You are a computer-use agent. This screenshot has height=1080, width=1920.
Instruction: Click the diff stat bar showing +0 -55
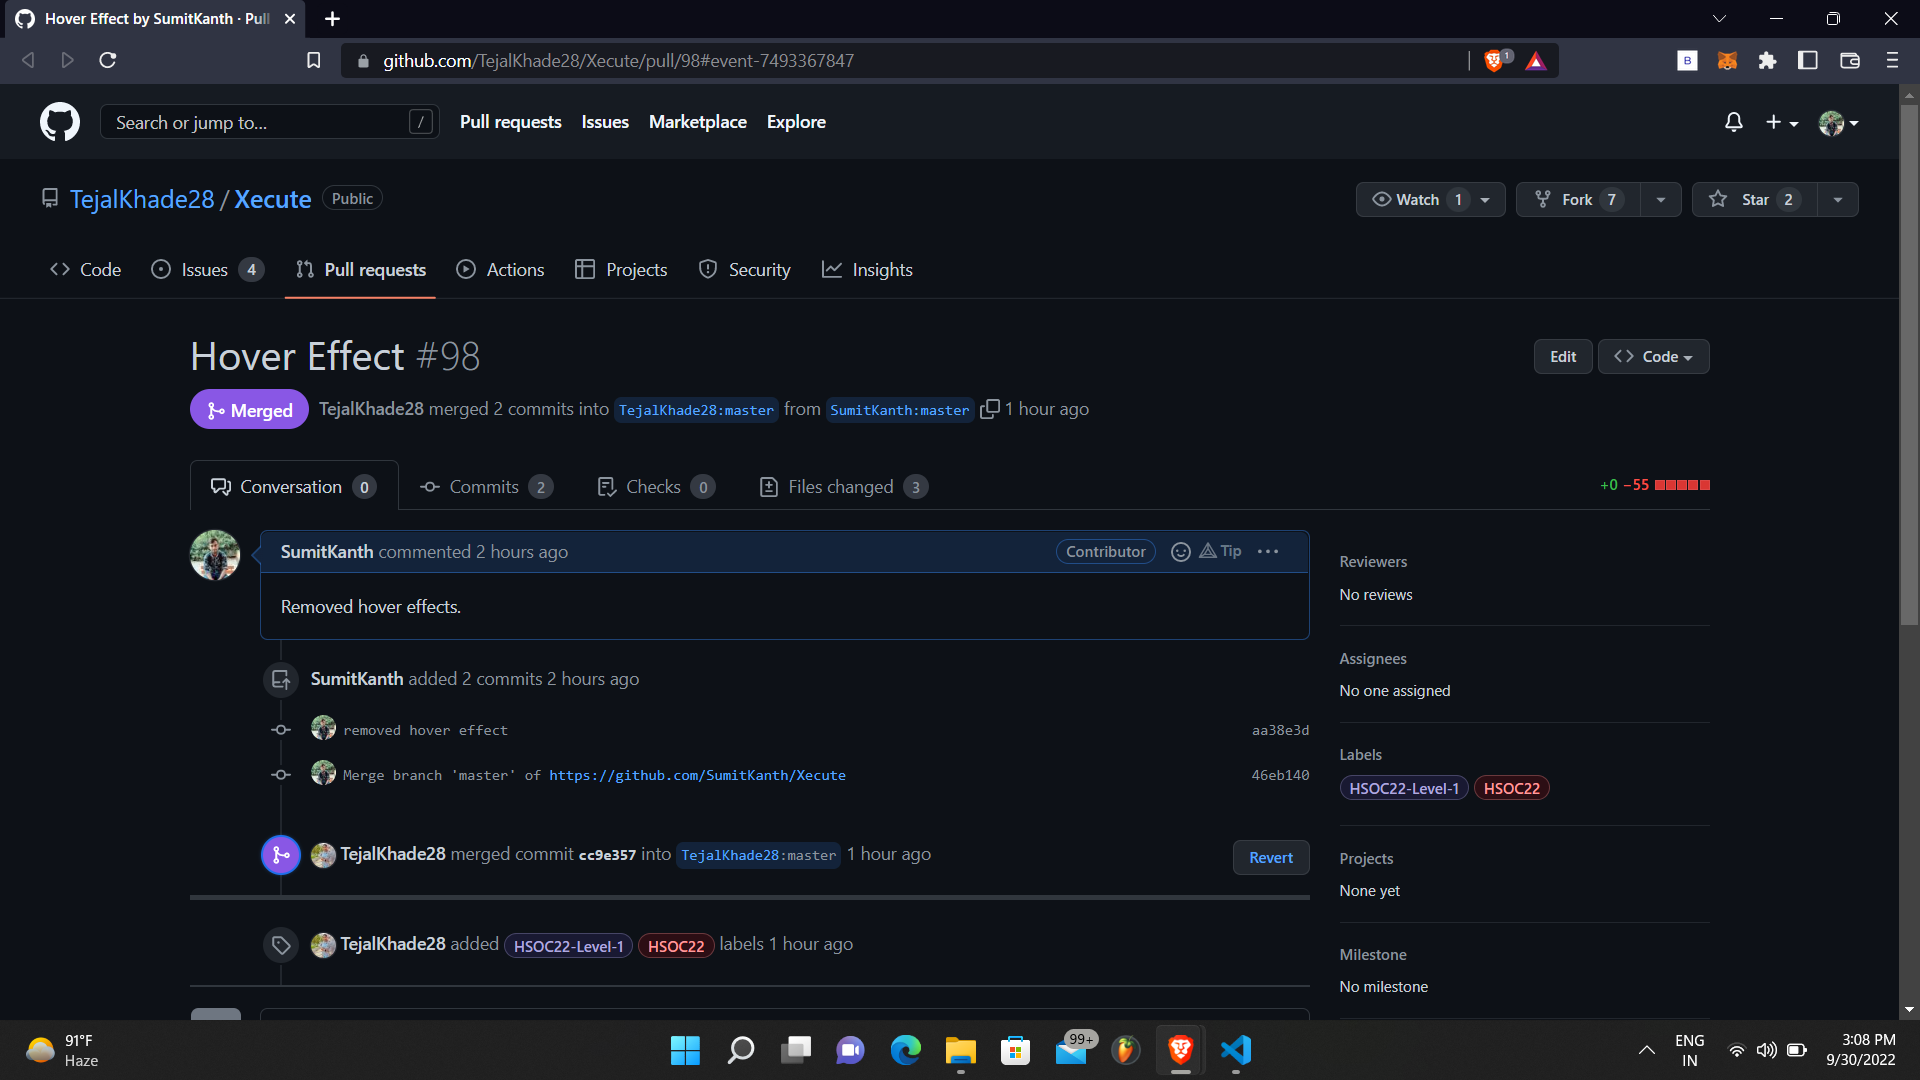(x=1654, y=485)
